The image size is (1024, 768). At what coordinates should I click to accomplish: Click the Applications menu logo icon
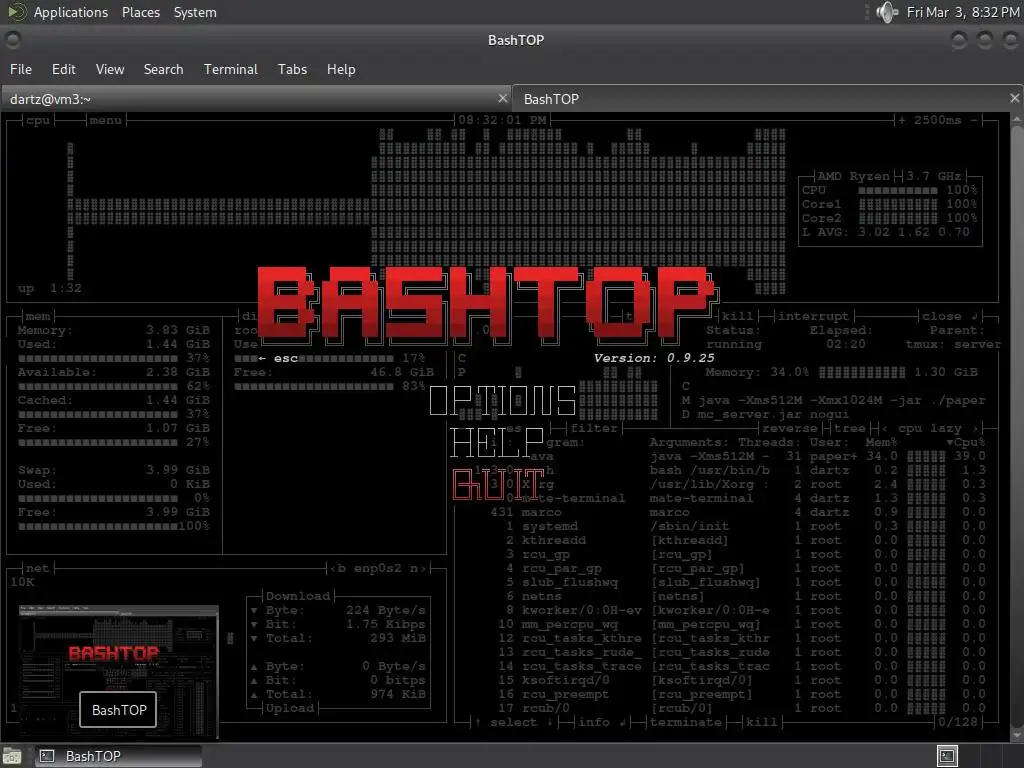point(17,12)
